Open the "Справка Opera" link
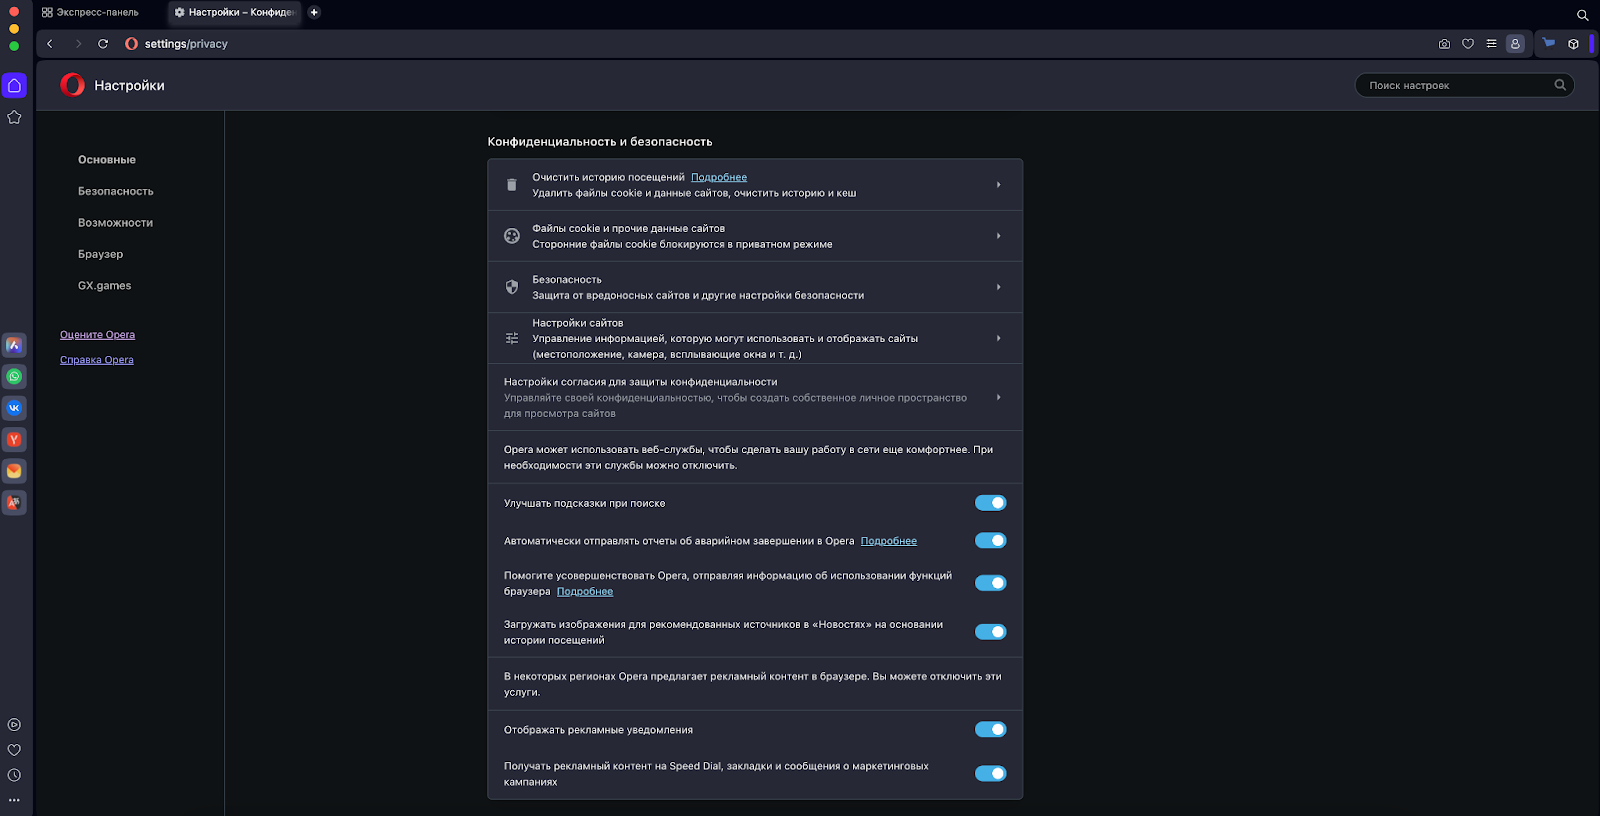Screen dimensions: 1600x816 click(x=97, y=360)
